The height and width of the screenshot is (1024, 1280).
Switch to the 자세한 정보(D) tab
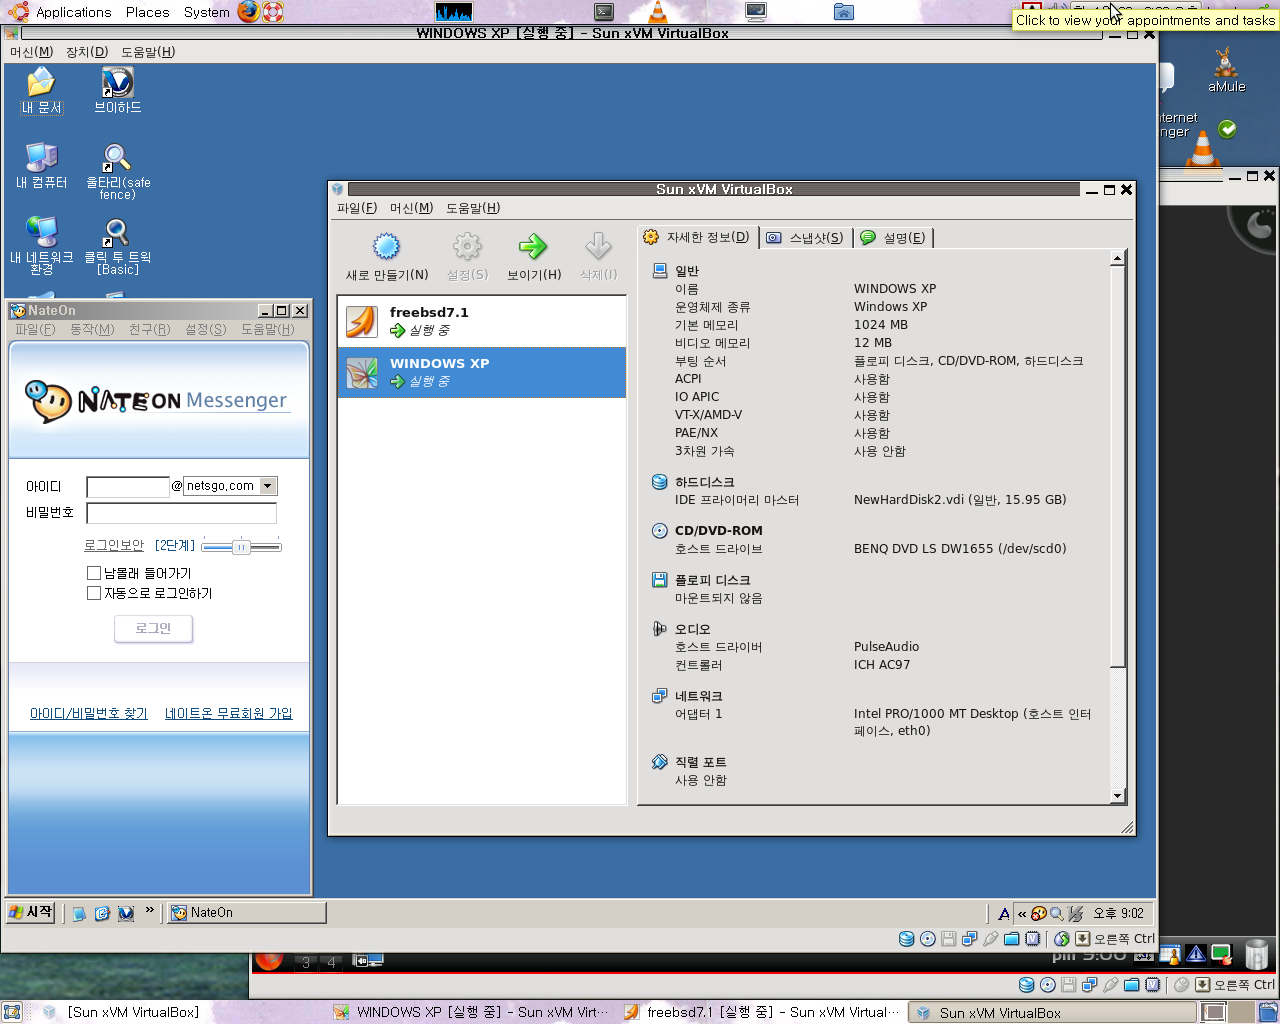(697, 237)
